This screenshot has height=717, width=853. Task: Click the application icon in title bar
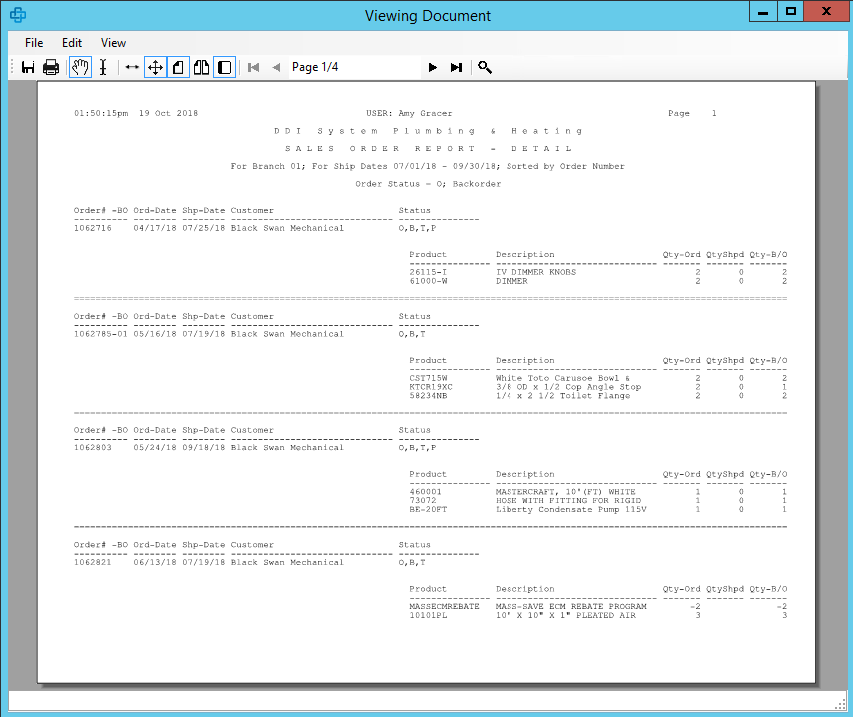(x=17, y=15)
